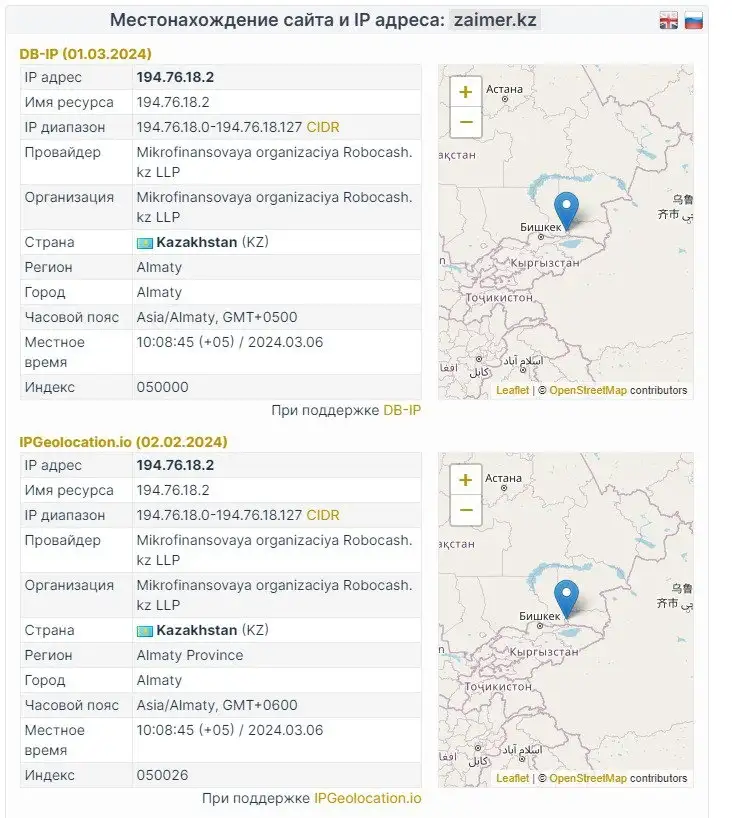Image resolution: width=732 pixels, height=818 pixels.
Task: Zoom out on the IPGeolocation.io map
Action: tap(465, 510)
